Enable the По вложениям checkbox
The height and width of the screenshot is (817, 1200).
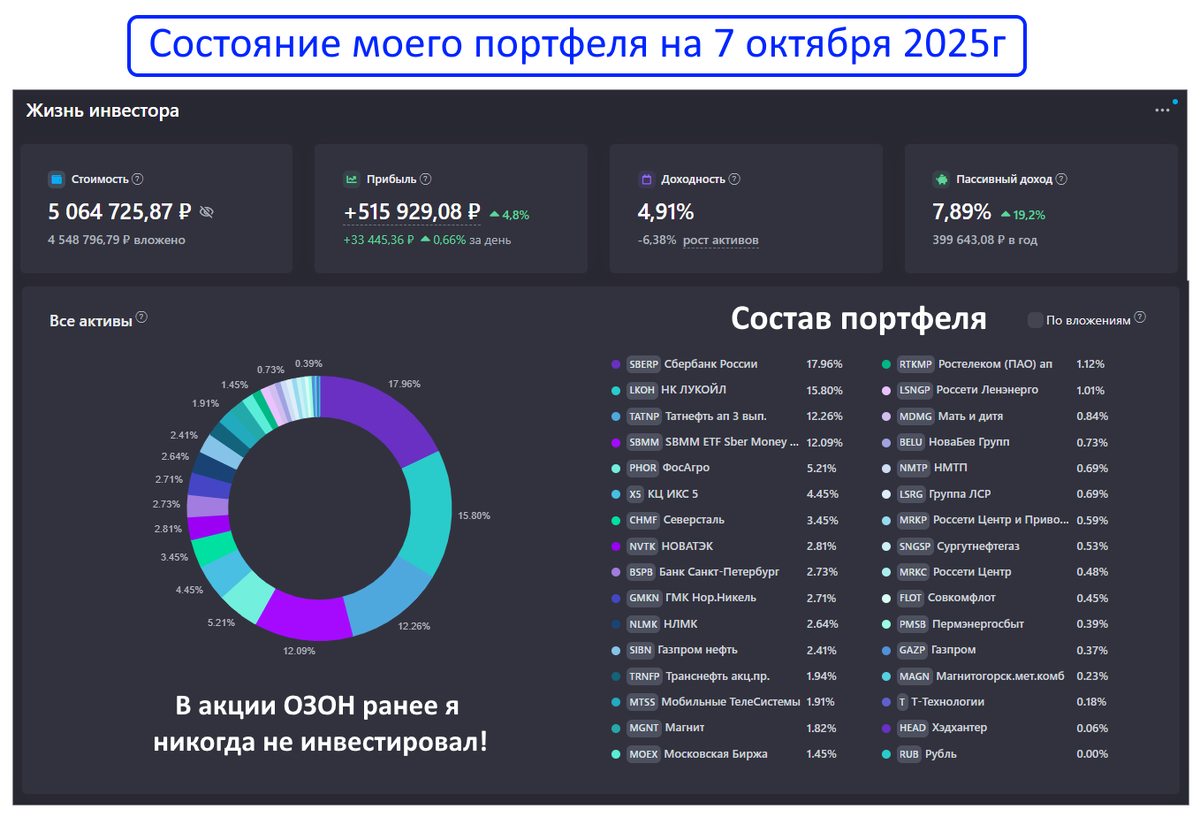1035,320
